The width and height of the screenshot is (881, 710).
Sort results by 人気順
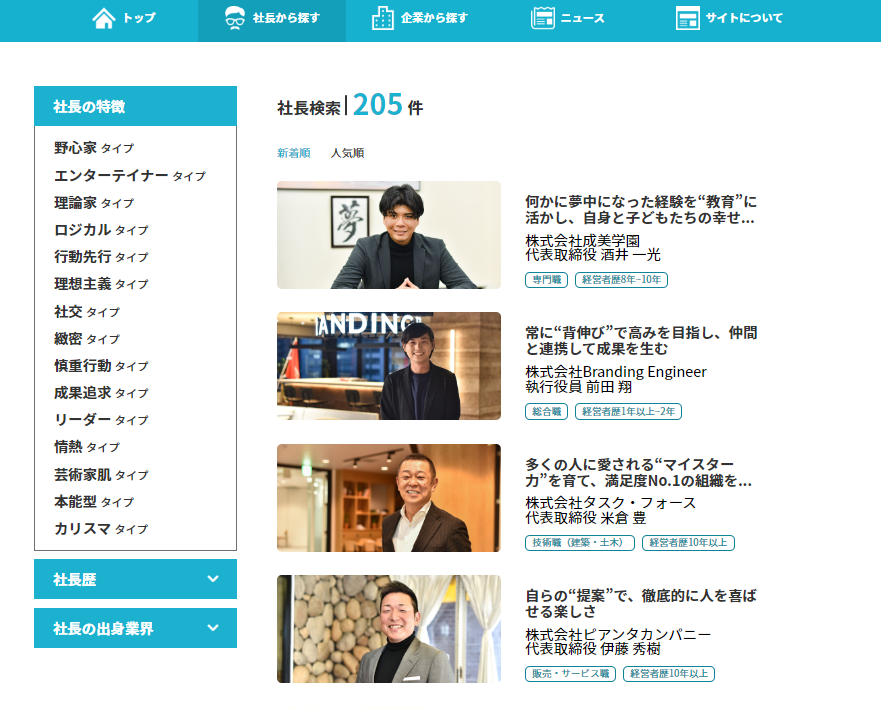347,153
